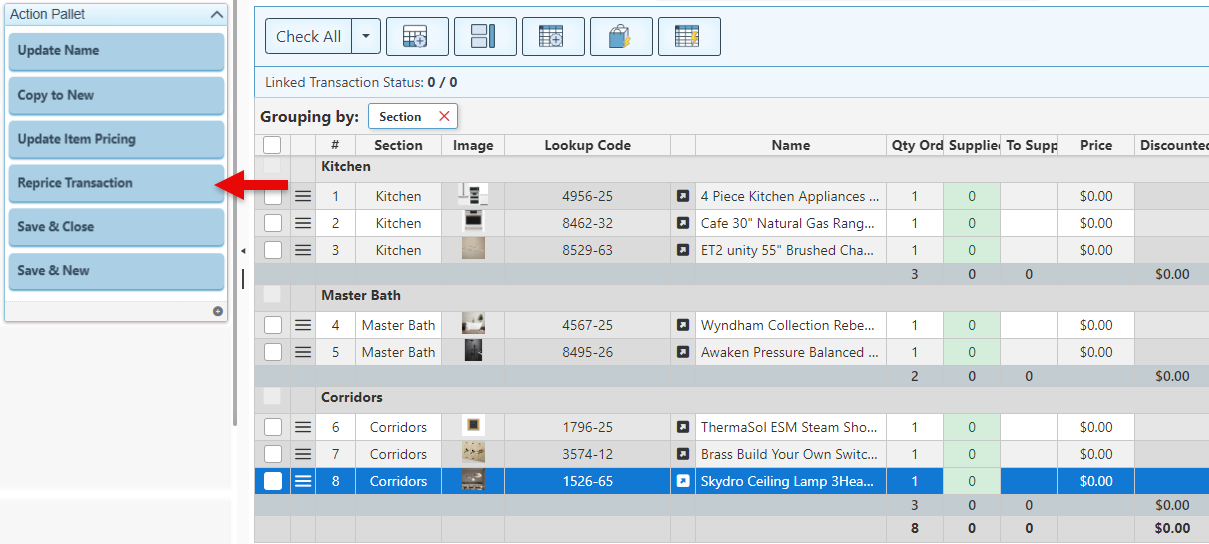Screen dimensions: 1209x544
Task: Click the table with lightning bolt icon
Action: [x=689, y=37]
